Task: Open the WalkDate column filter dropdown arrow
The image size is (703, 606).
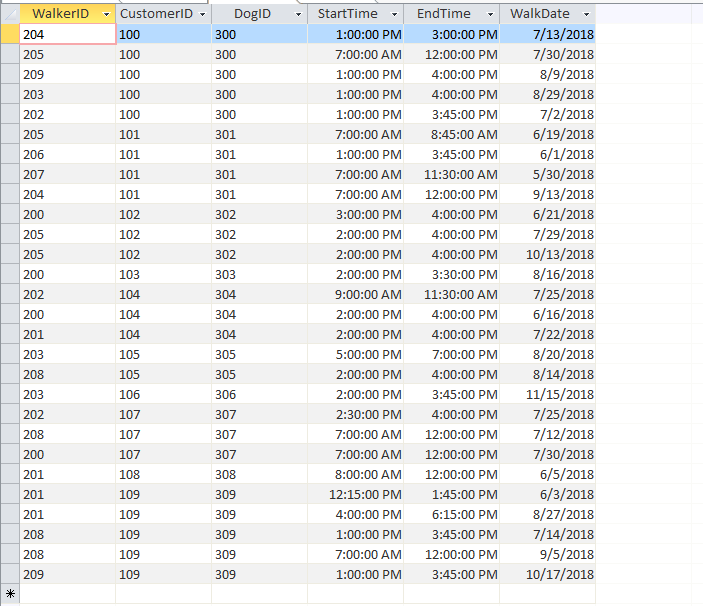Action: (586, 14)
